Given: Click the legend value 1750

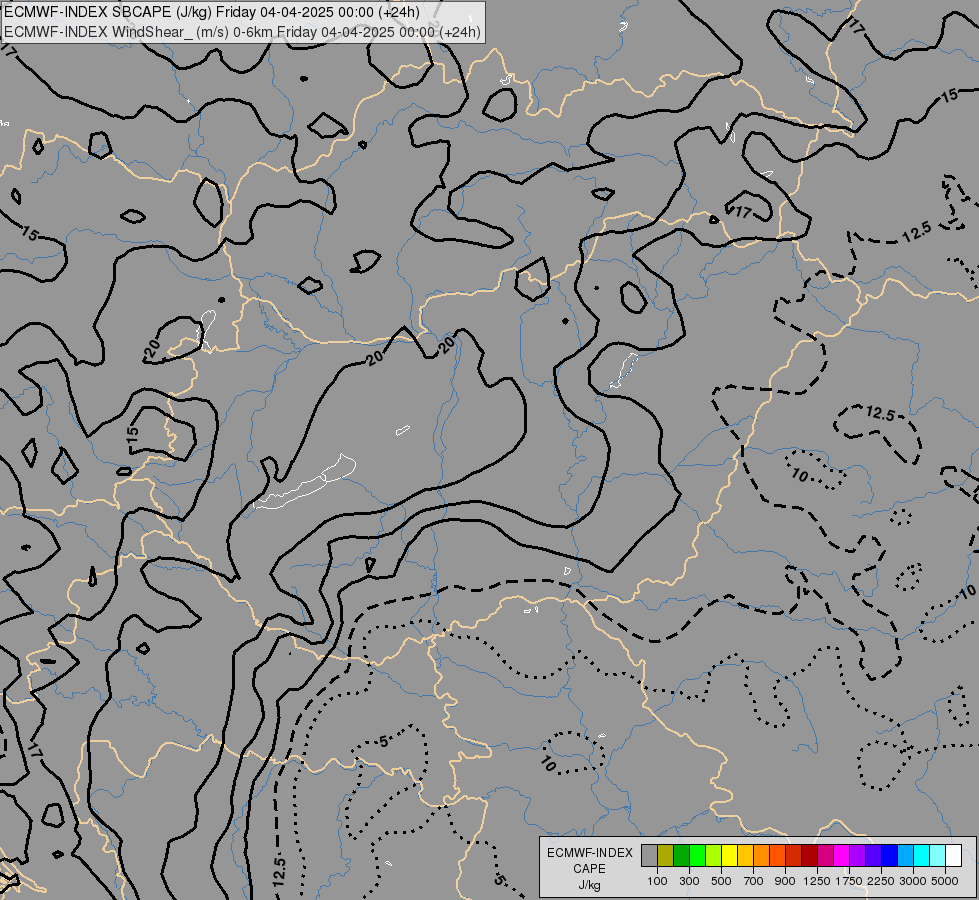Looking at the screenshot, I should pyautogui.click(x=849, y=881).
